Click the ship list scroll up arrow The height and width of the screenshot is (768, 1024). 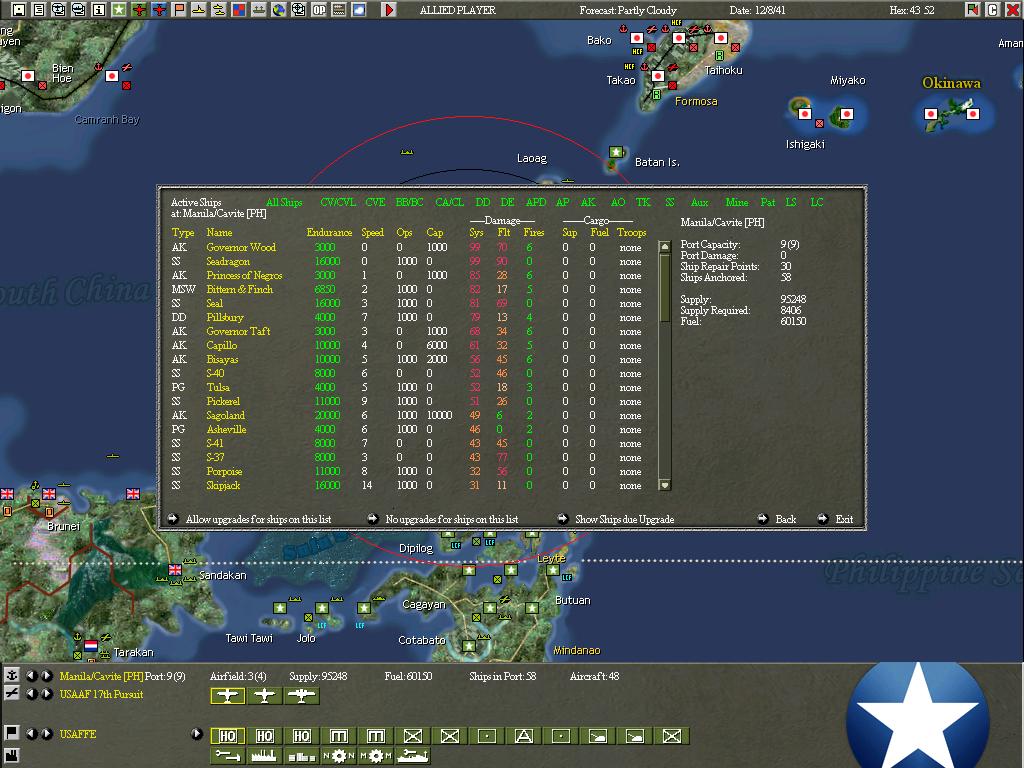coord(665,247)
